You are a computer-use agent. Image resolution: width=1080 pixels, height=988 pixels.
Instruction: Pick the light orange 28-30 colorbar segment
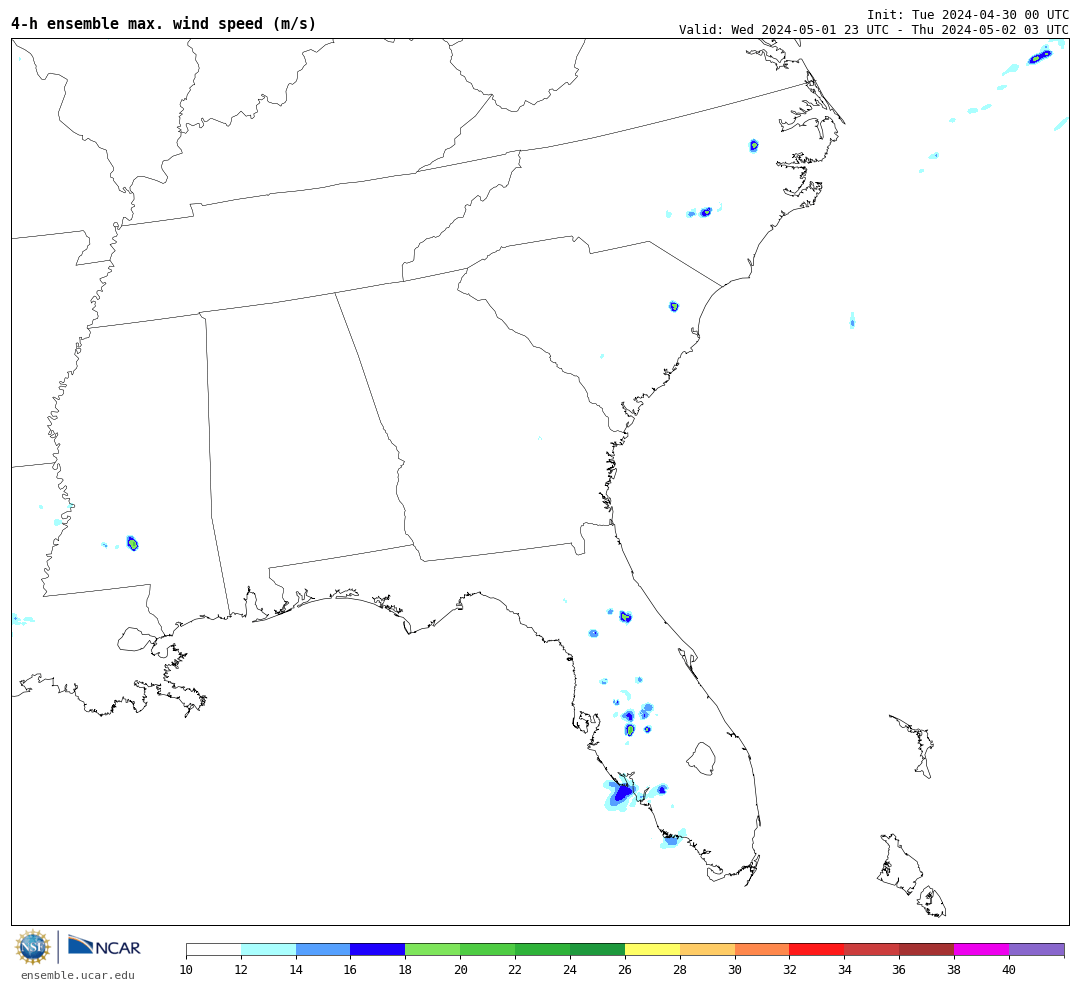(707, 949)
